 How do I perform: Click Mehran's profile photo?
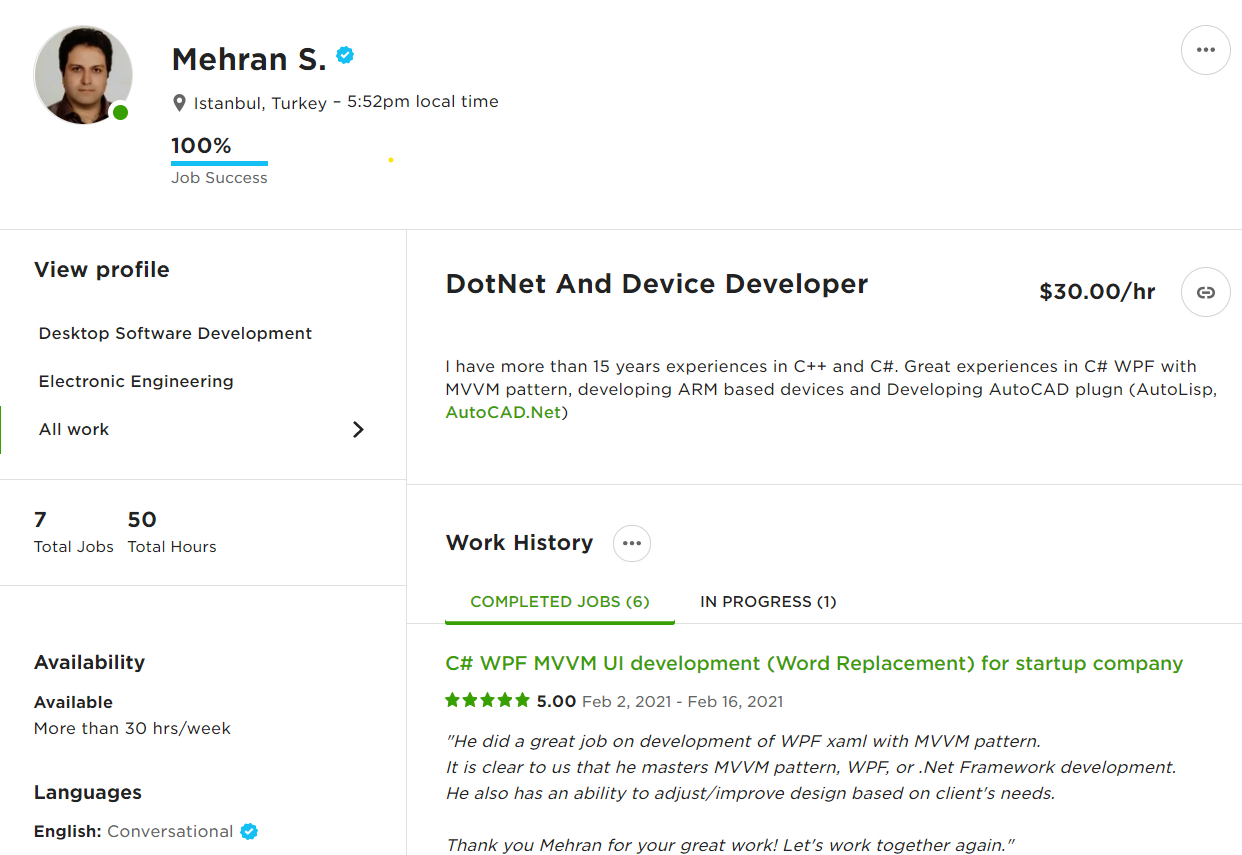click(83, 74)
